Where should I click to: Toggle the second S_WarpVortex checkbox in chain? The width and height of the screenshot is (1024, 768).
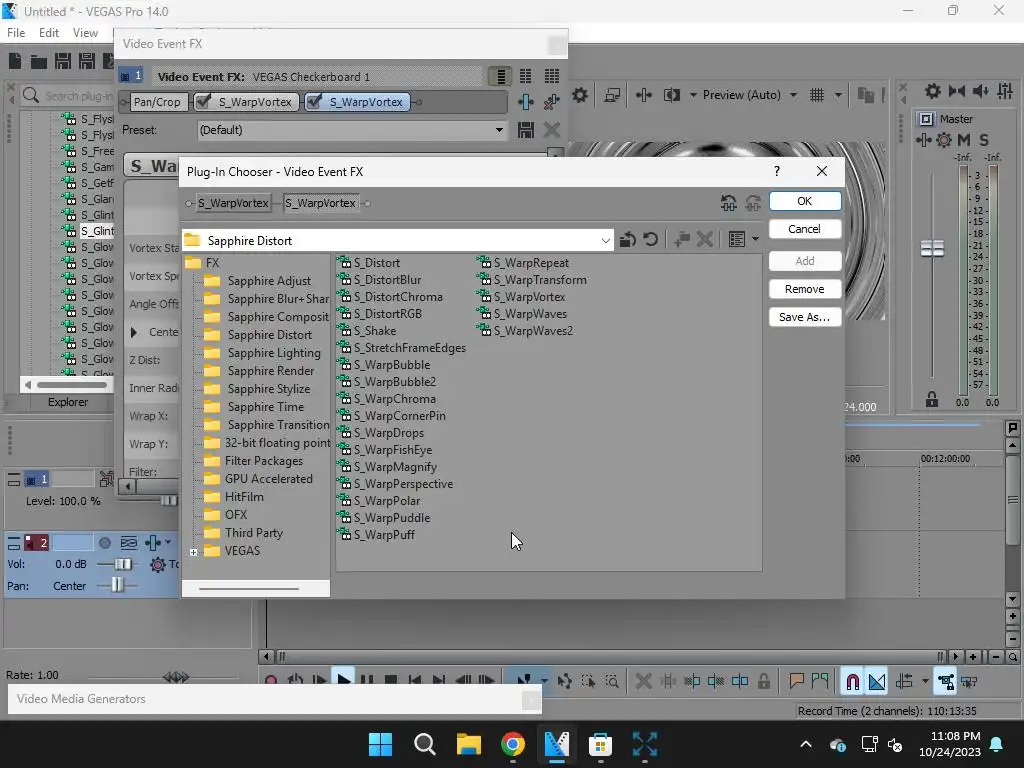[x=314, y=101]
